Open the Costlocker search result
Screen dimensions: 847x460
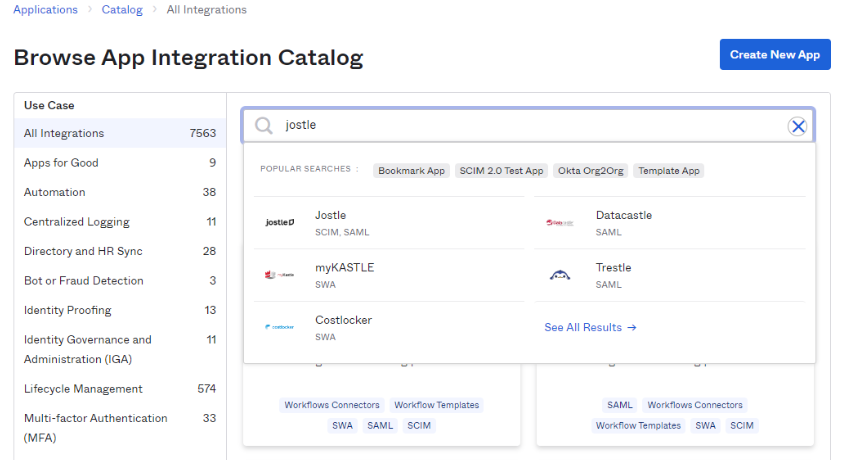(389, 328)
